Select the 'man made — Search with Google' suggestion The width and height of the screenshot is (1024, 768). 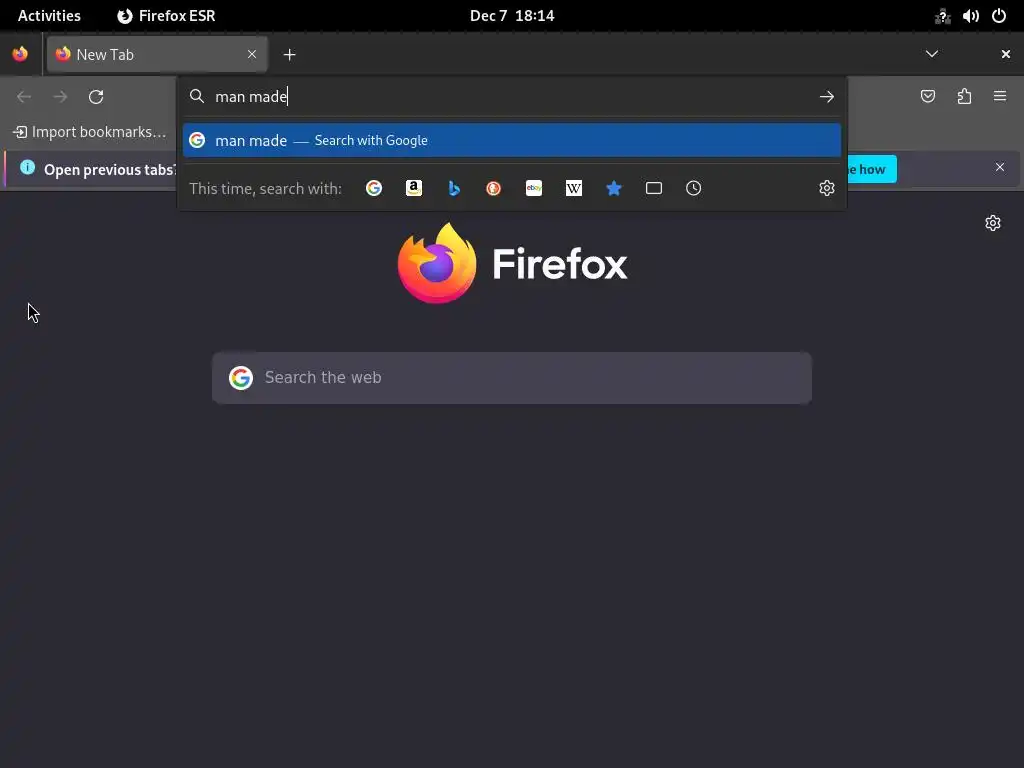512,140
